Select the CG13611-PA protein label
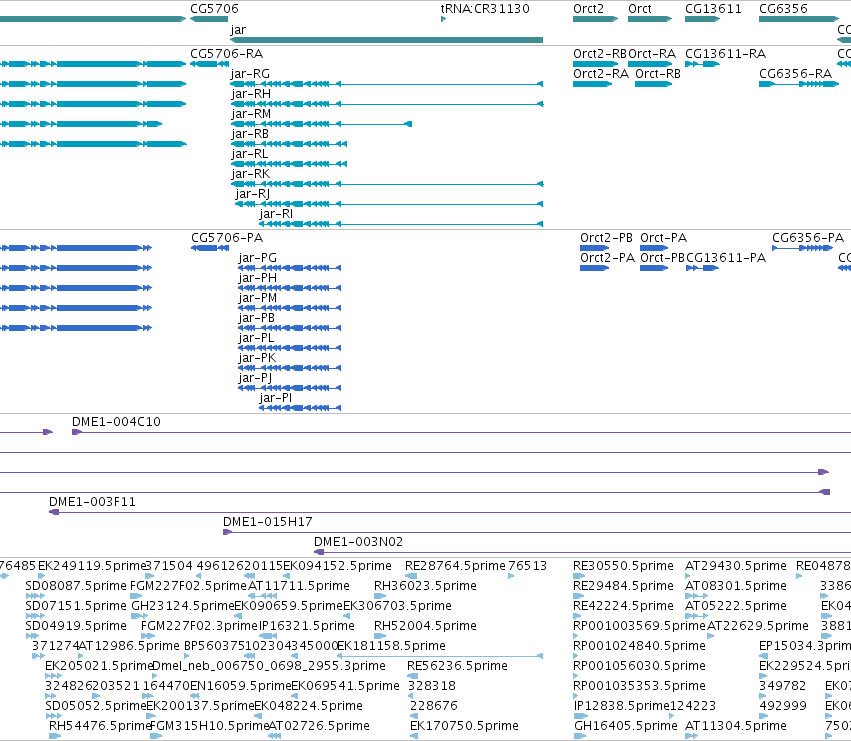This screenshot has width=851, height=741. pyautogui.click(x=726, y=258)
